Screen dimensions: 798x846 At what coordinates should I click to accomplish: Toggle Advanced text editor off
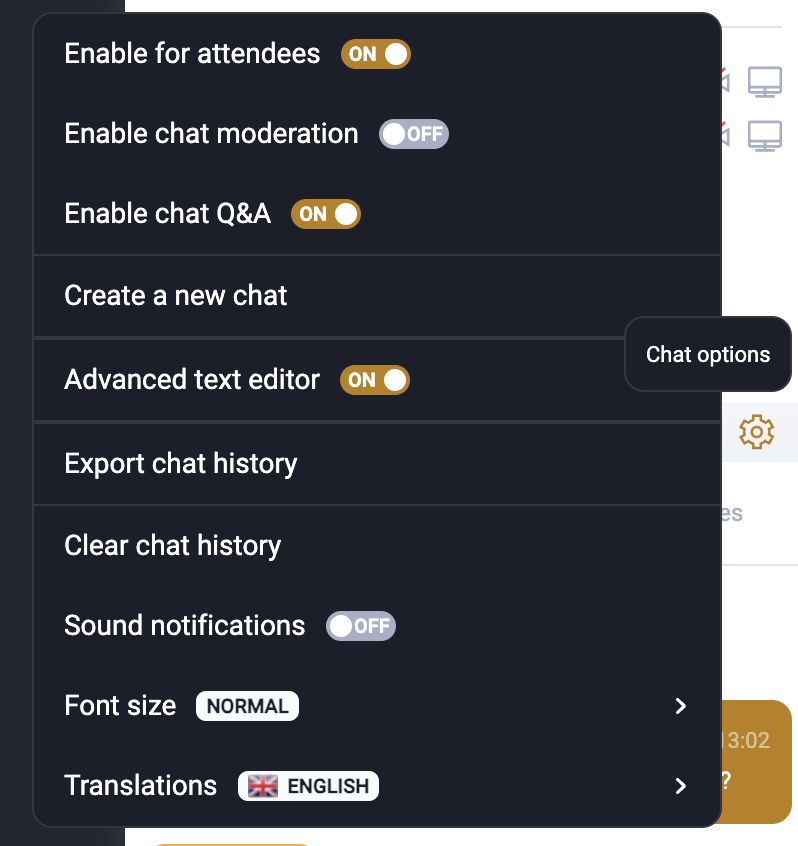[375, 380]
